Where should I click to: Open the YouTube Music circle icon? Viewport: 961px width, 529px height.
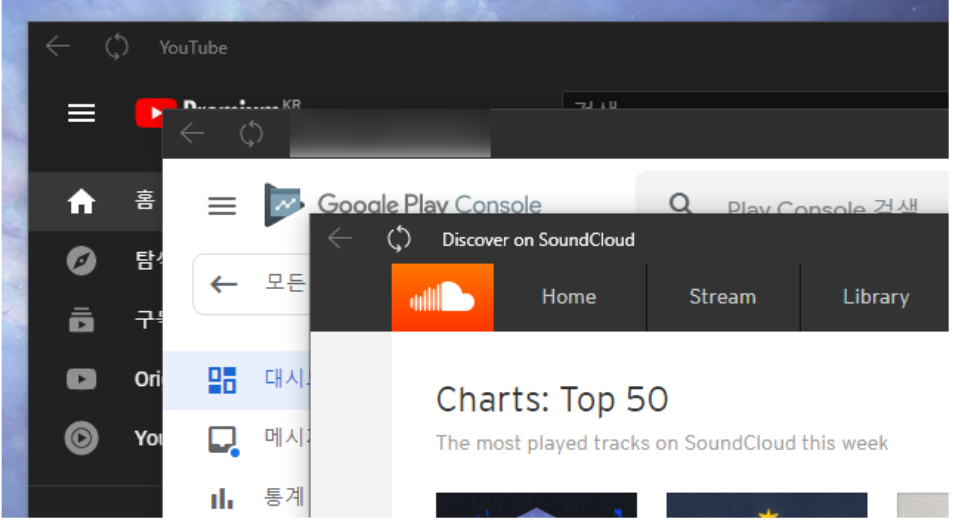82,438
